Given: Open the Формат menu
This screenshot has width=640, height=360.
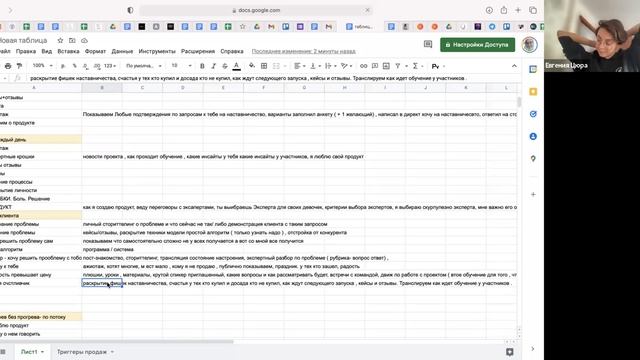Looking at the screenshot, I should point(95,51).
